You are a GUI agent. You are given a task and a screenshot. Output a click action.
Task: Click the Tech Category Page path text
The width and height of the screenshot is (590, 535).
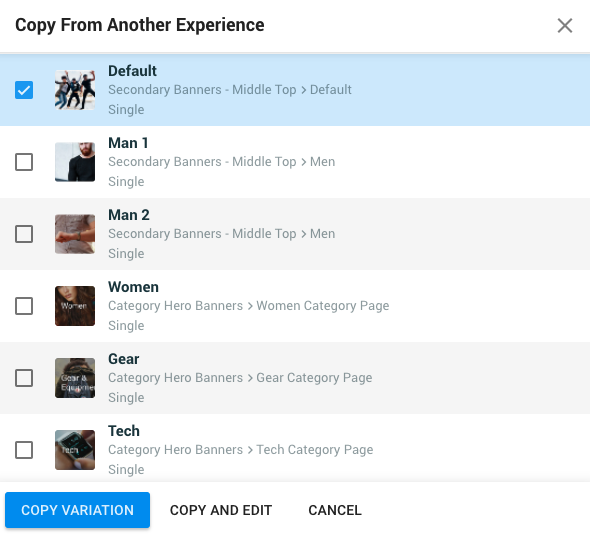(x=315, y=450)
